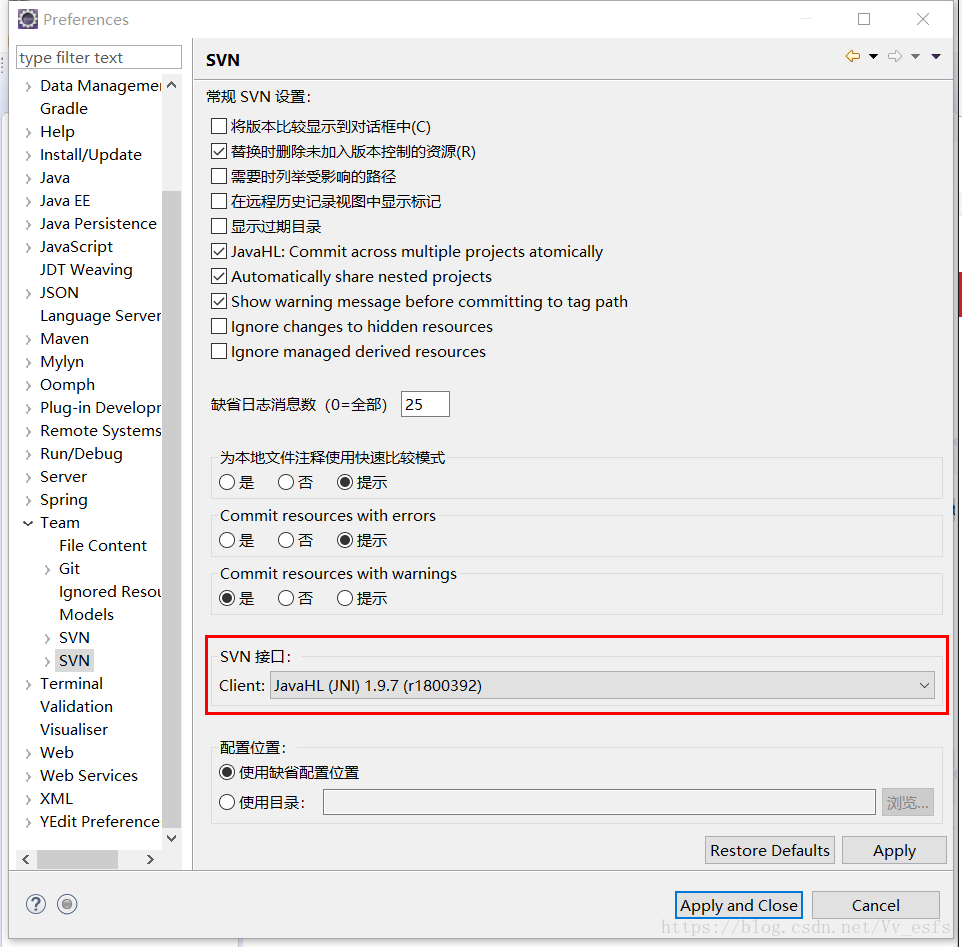Toggle 将版本比较显示到对话框中(C) checkbox
Viewport: 962px width, 947px height.
(219, 126)
